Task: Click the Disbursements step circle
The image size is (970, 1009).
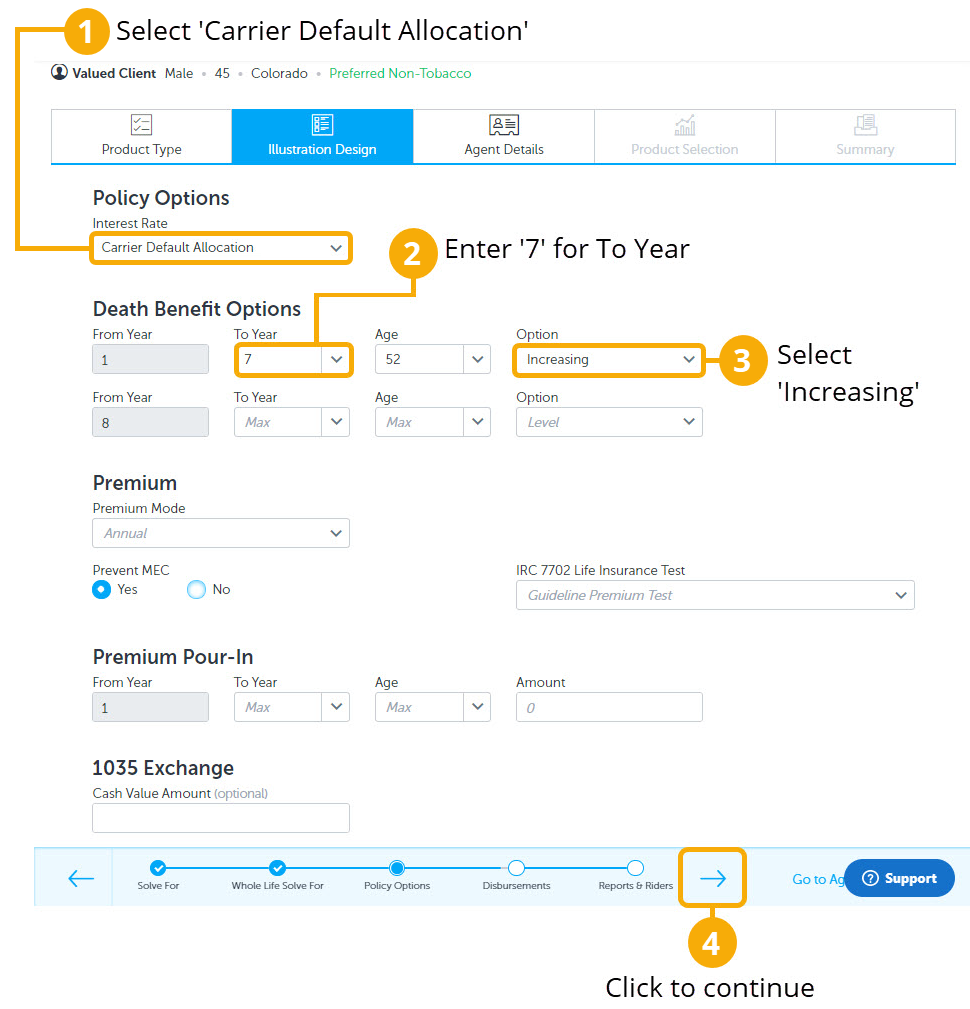Action: [x=516, y=868]
